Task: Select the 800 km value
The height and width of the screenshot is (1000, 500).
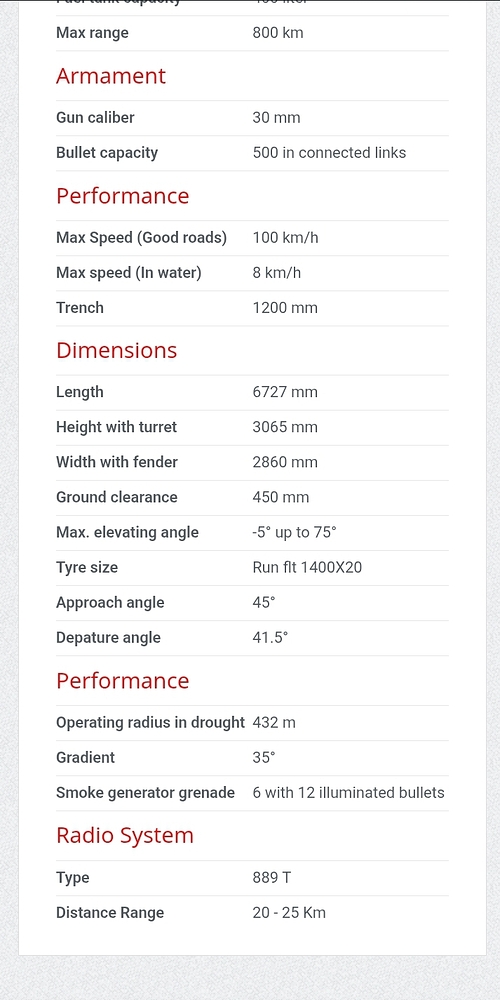Action: [278, 33]
